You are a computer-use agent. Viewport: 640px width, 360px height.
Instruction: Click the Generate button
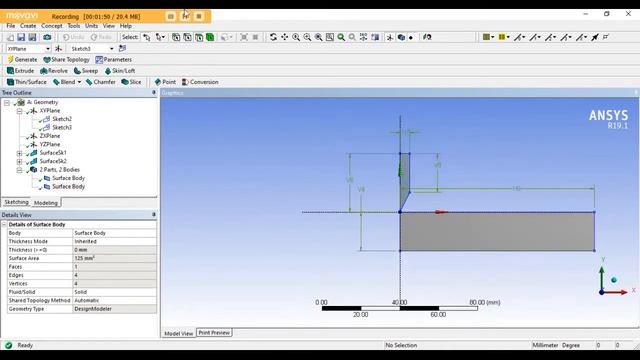coord(22,60)
